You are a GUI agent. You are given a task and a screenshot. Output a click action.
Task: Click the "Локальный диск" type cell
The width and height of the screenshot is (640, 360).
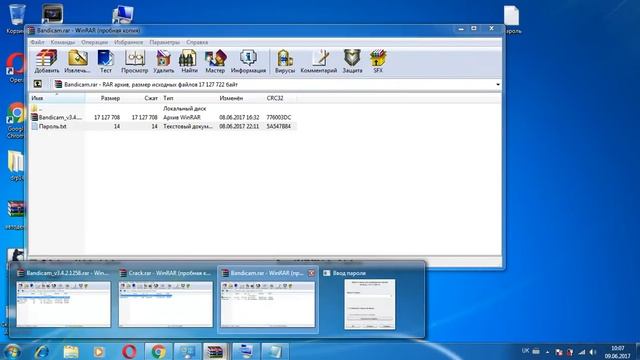pyautogui.click(x=184, y=109)
